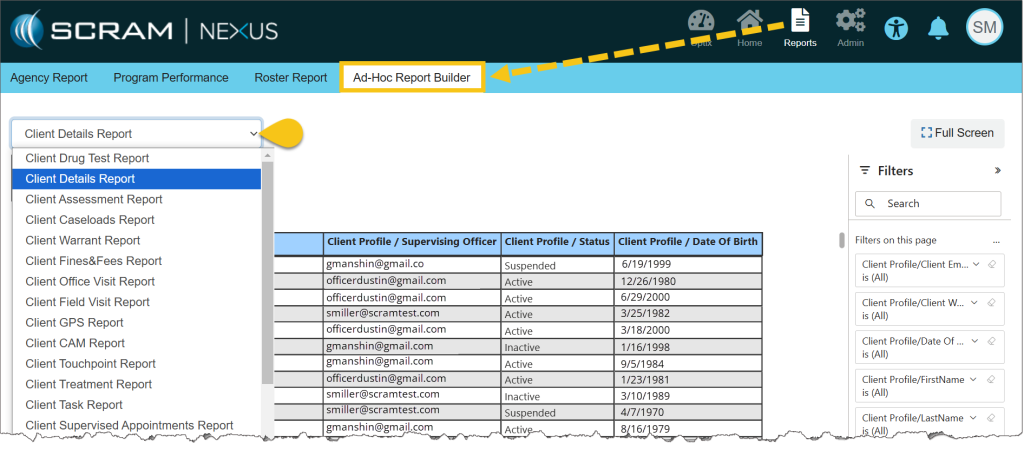Open the Client Details Report dropdown

[x=136, y=133]
